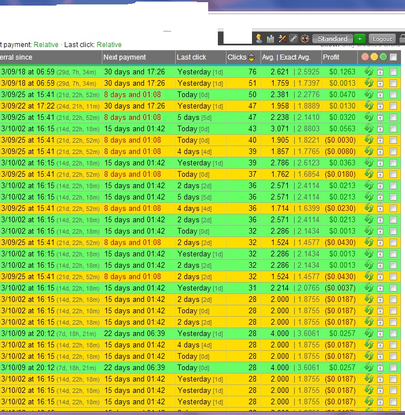Tick the checkbox on the 51 clicks row
Image resolution: width=405 pixels, height=415 pixels.
tap(393, 83)
